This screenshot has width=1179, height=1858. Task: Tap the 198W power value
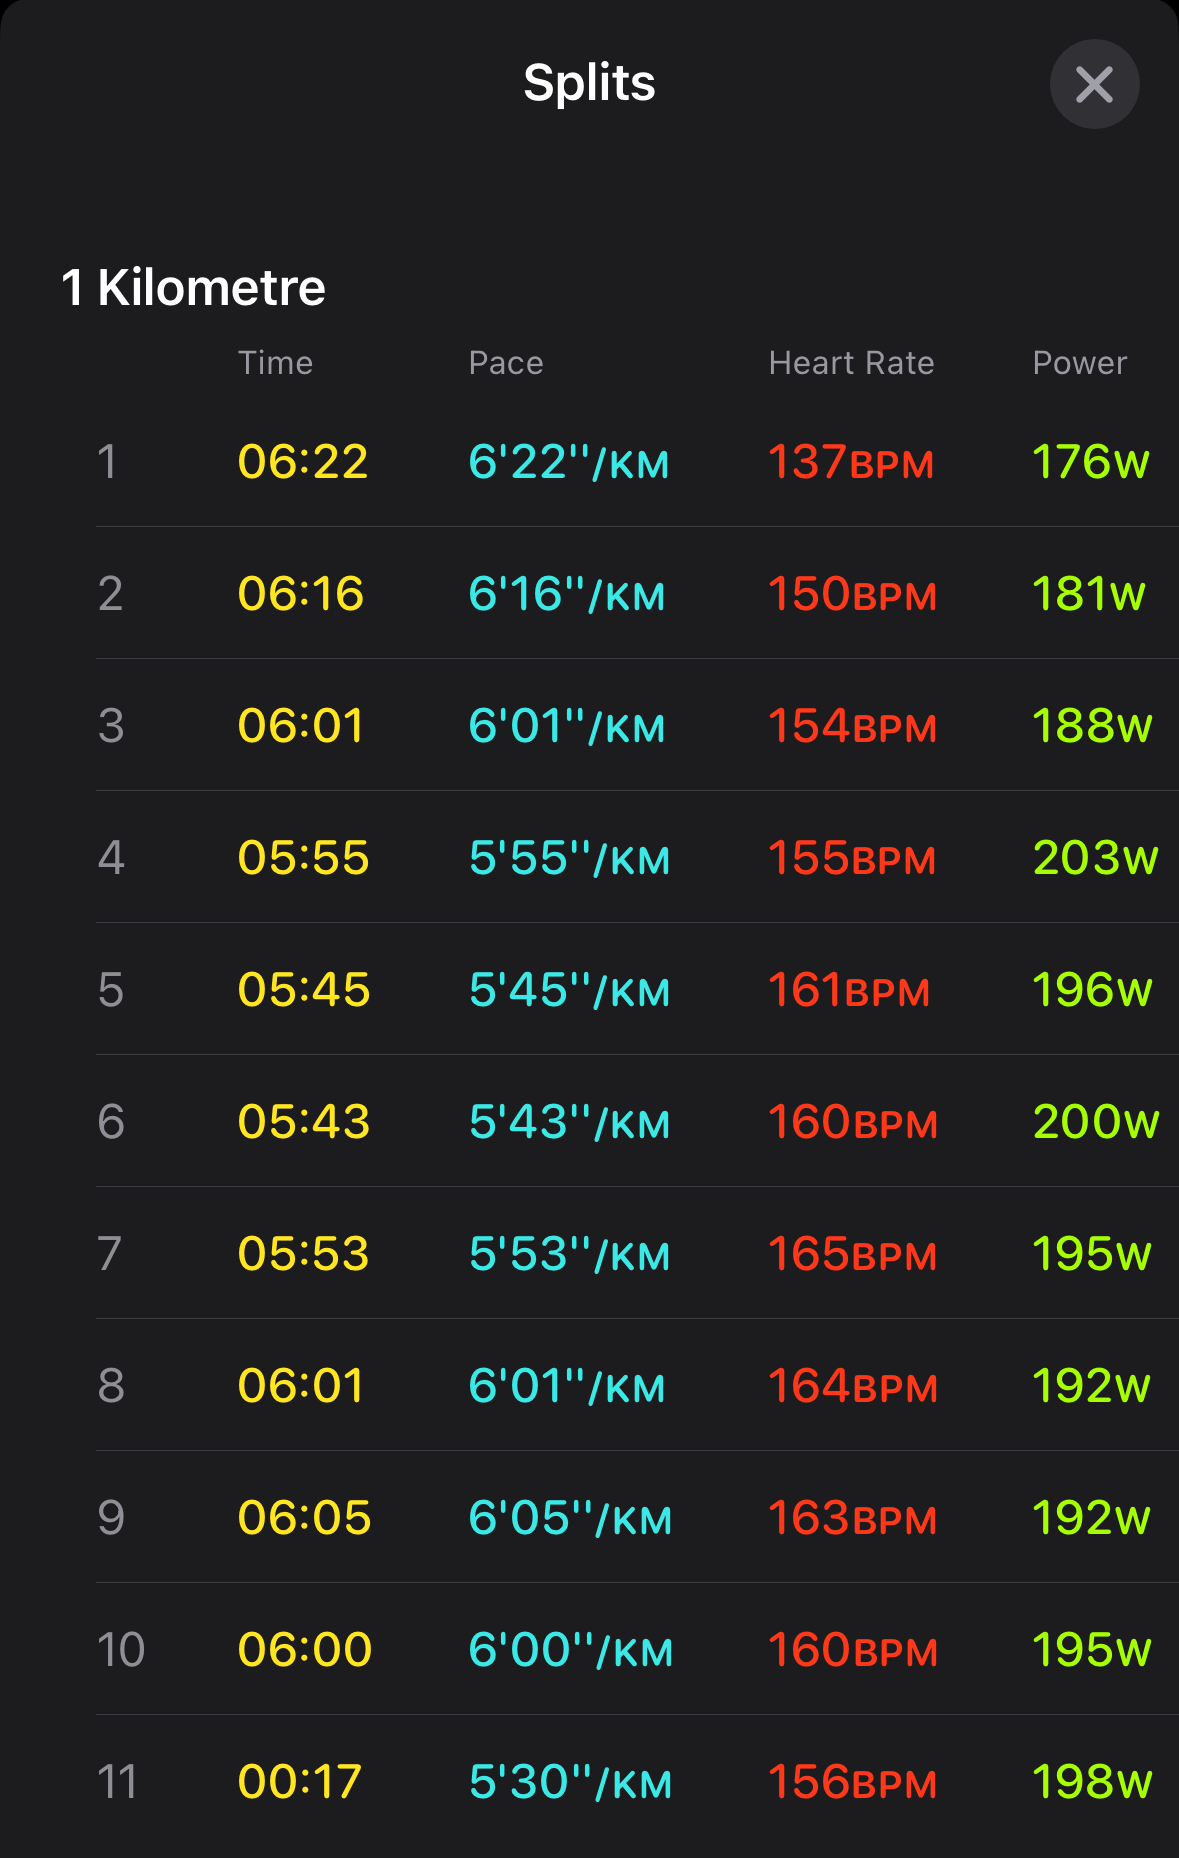[x=1091, y=1782]
